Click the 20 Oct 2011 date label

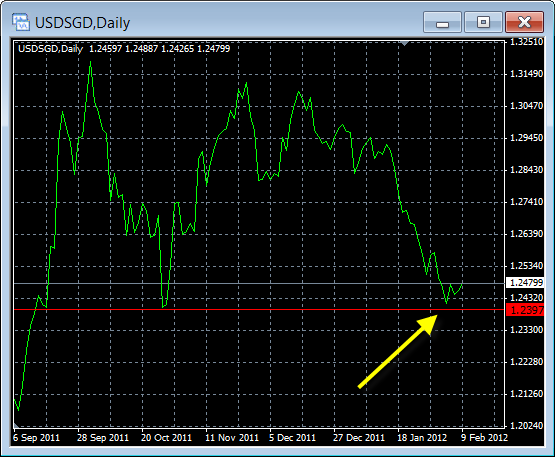pyautogui.click(x=166, y=438)
